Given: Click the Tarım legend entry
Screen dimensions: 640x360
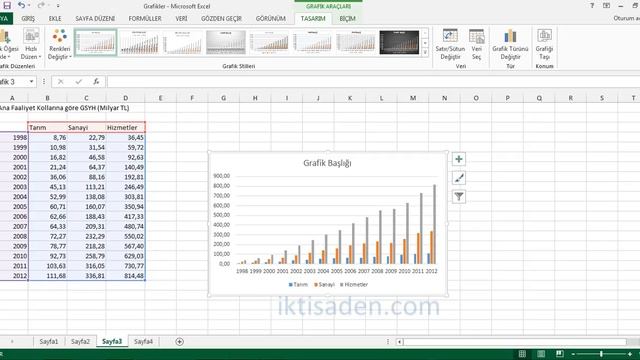Looking at the screenshot, I should (298, 284).
